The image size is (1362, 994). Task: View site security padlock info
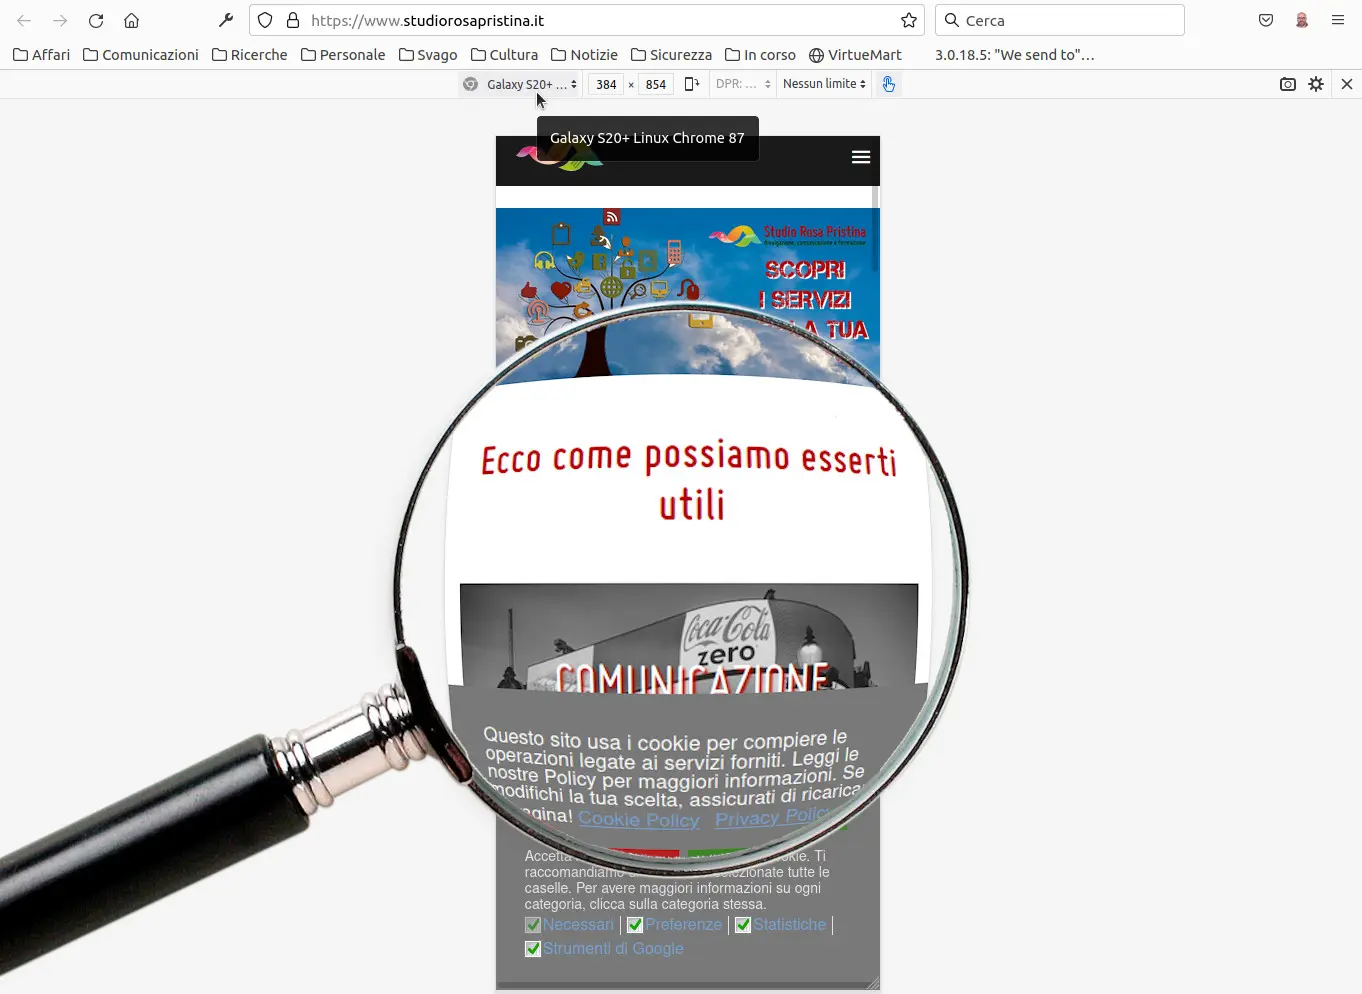tap(293, 20)
